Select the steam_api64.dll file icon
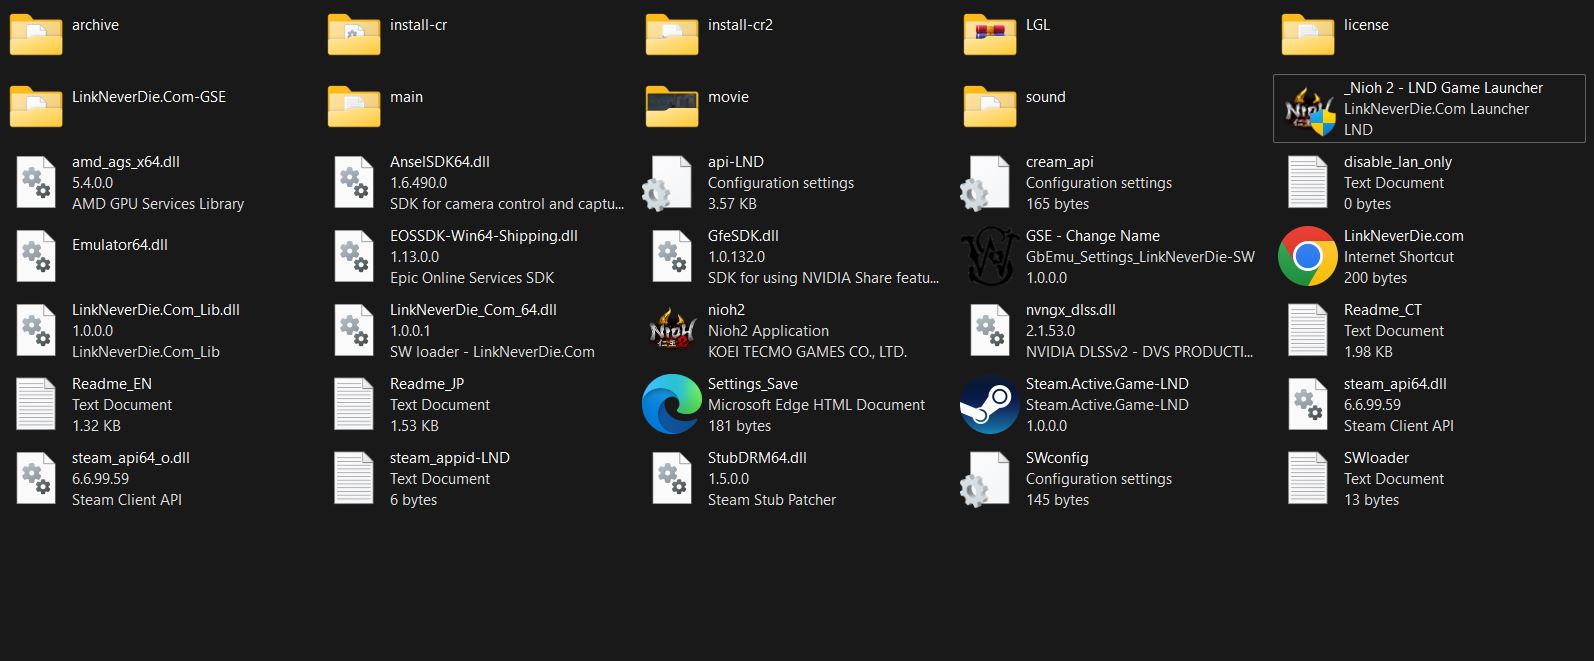This screenshot has width=1594, height=661. tap(1308, 405)
